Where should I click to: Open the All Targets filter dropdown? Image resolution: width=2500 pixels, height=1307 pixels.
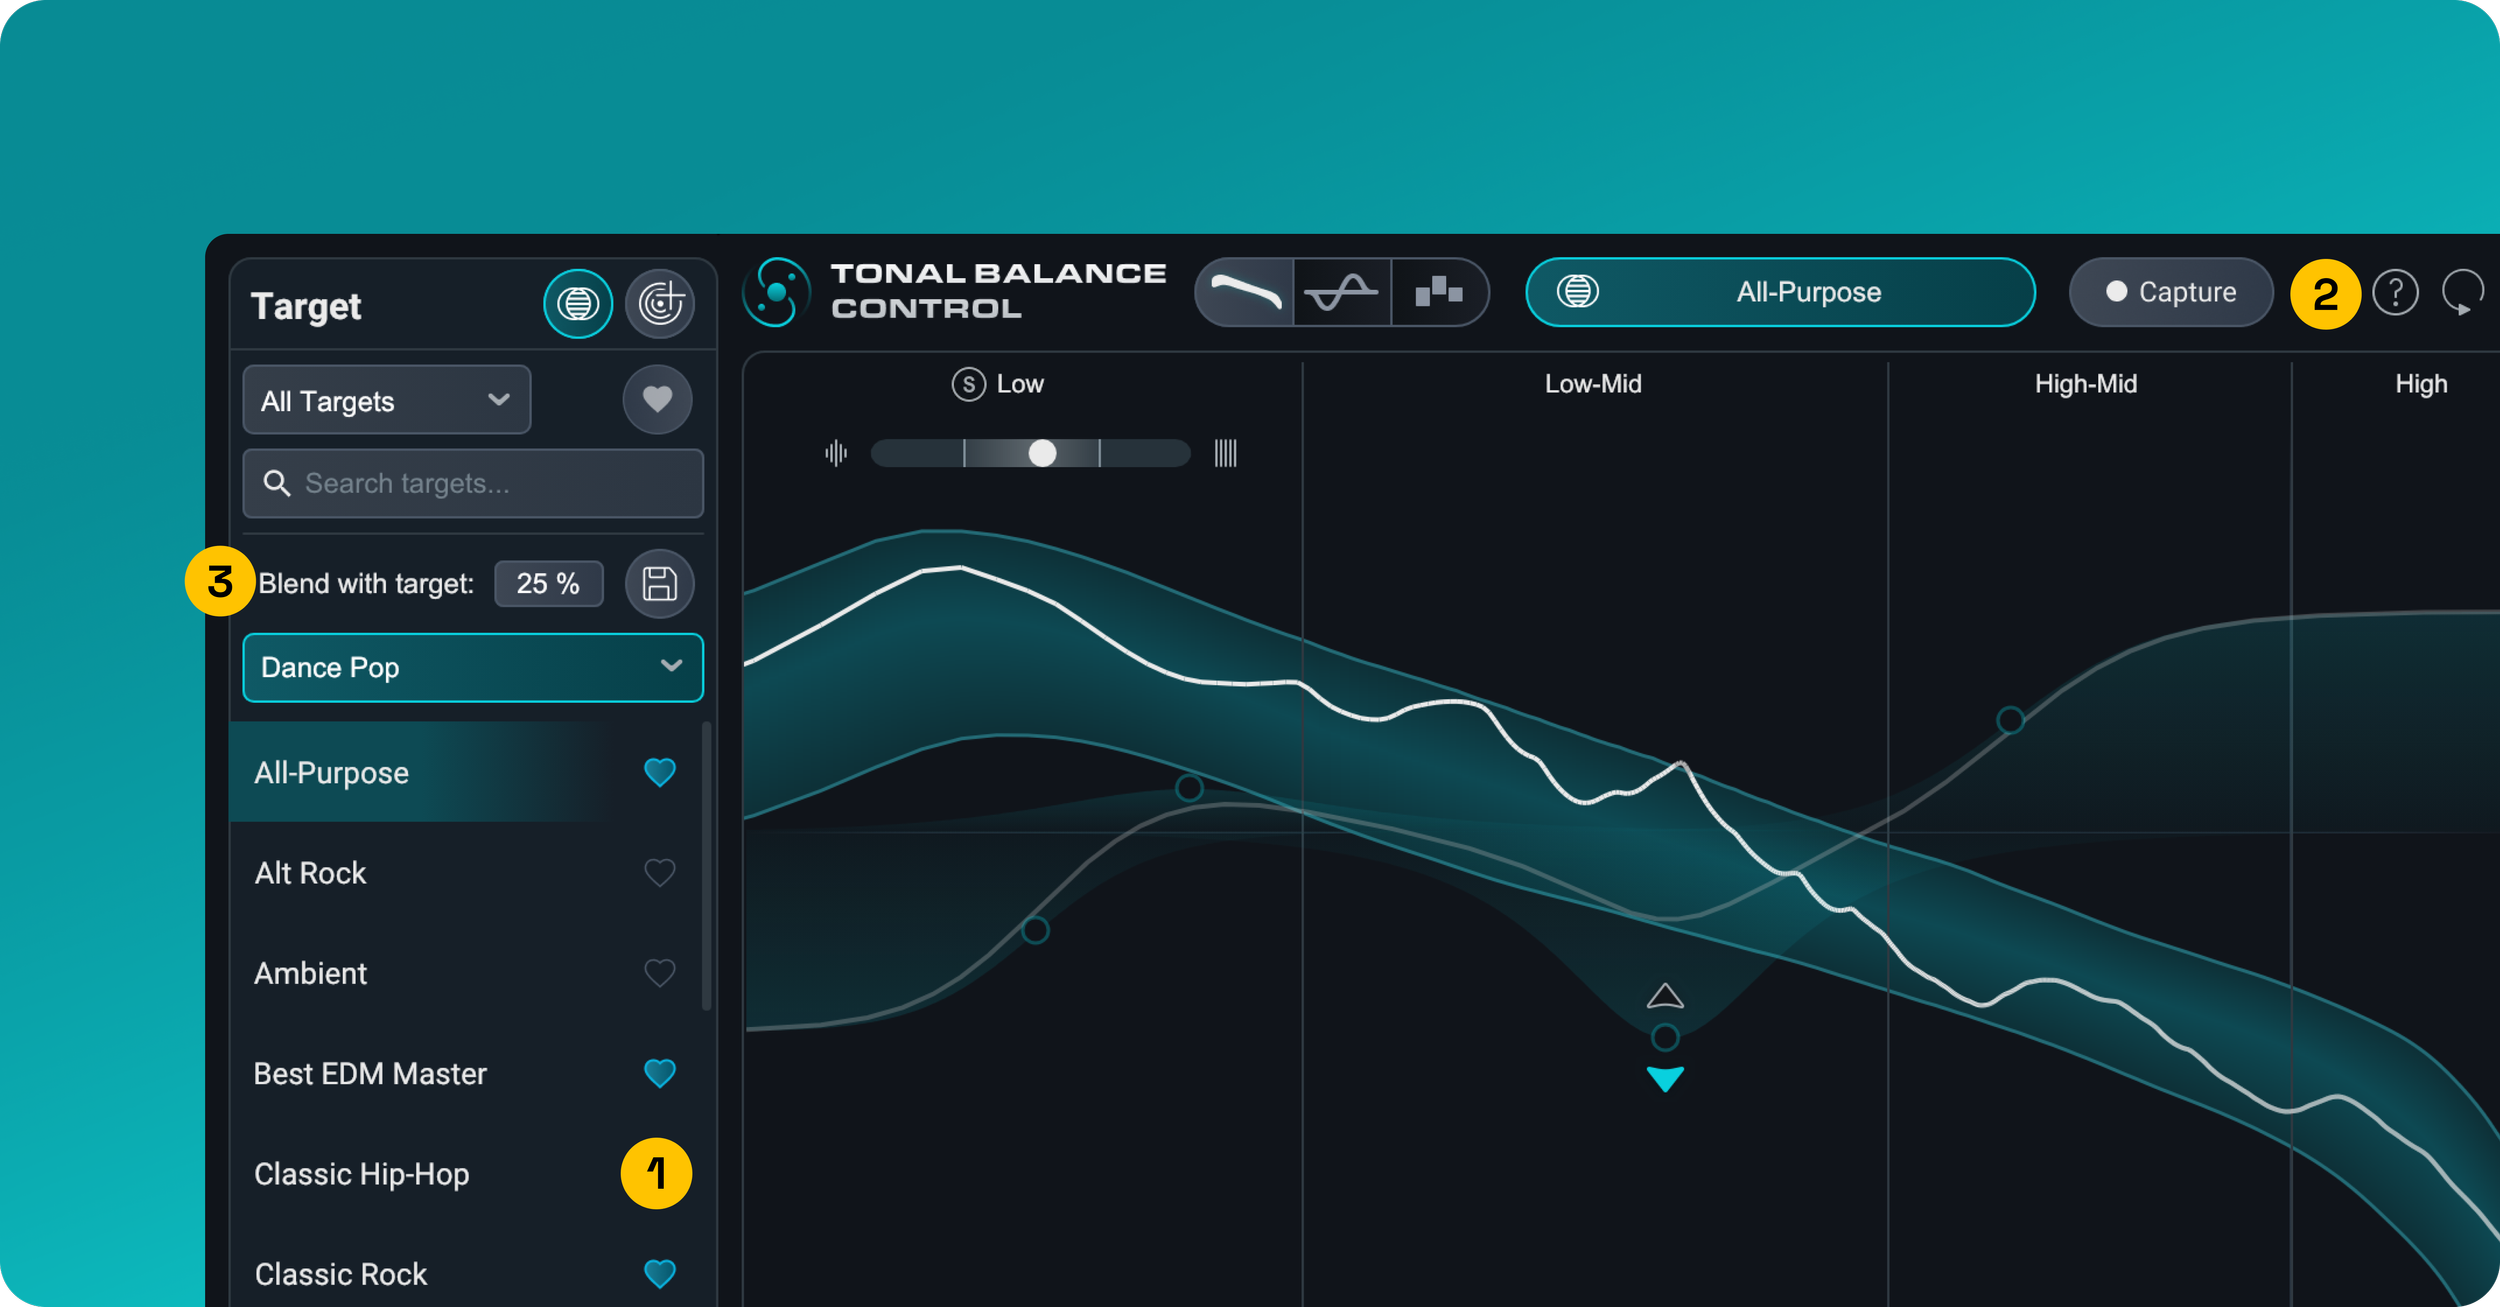(386, 400)
